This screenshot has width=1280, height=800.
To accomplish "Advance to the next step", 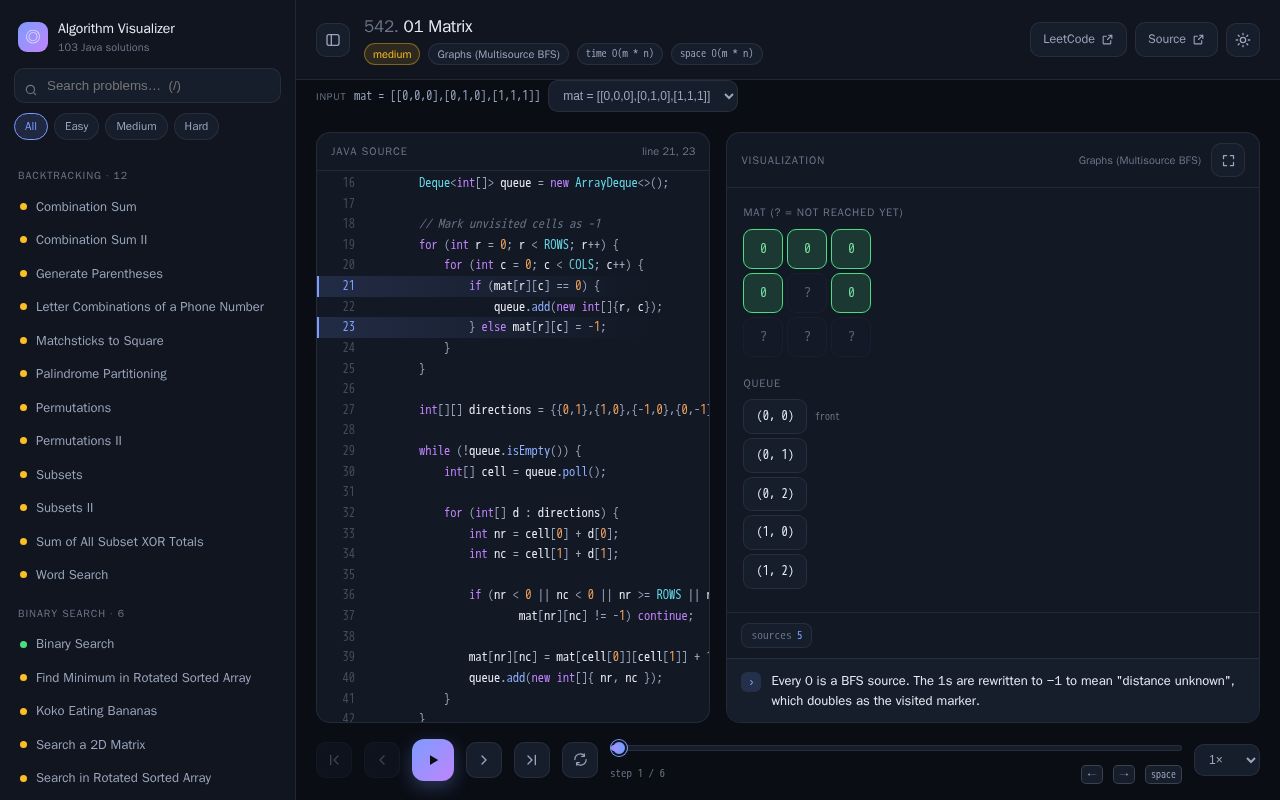I will click(x=484, y=760).
